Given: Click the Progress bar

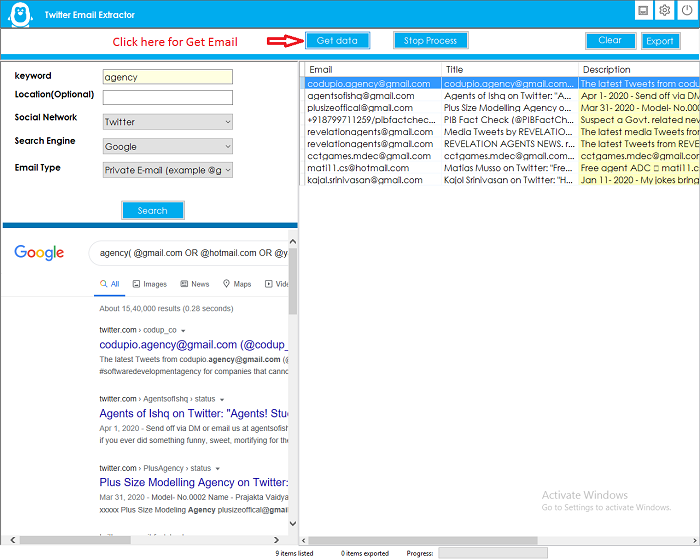Looking at the screenshot, I should (493, 553).
